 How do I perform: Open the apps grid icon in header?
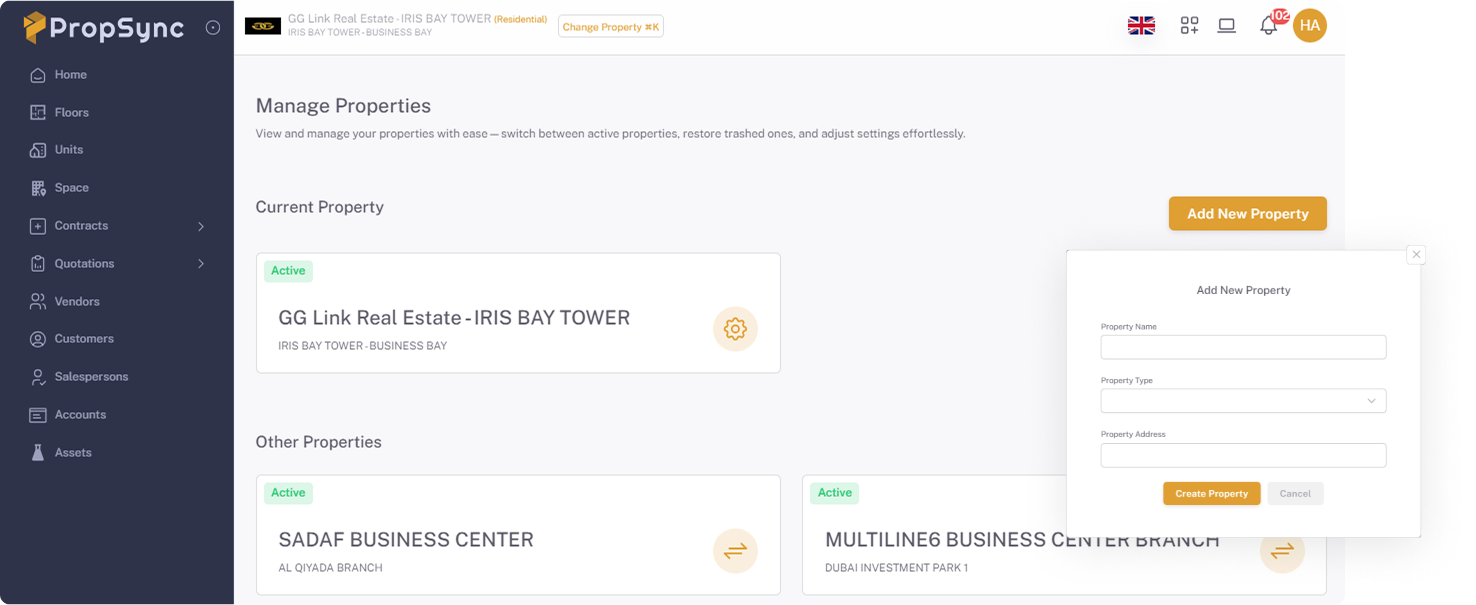click(x=1189, y=26)
